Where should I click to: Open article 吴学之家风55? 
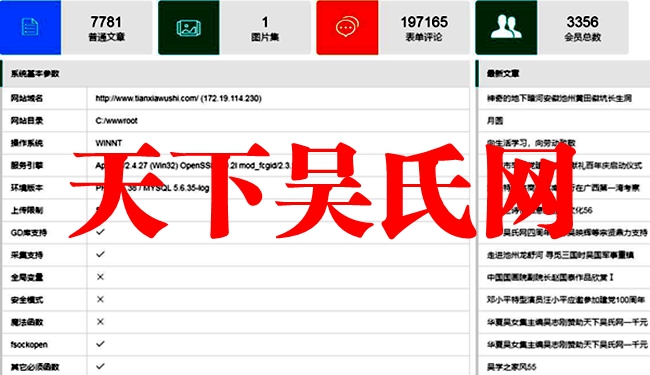(512, 367)
